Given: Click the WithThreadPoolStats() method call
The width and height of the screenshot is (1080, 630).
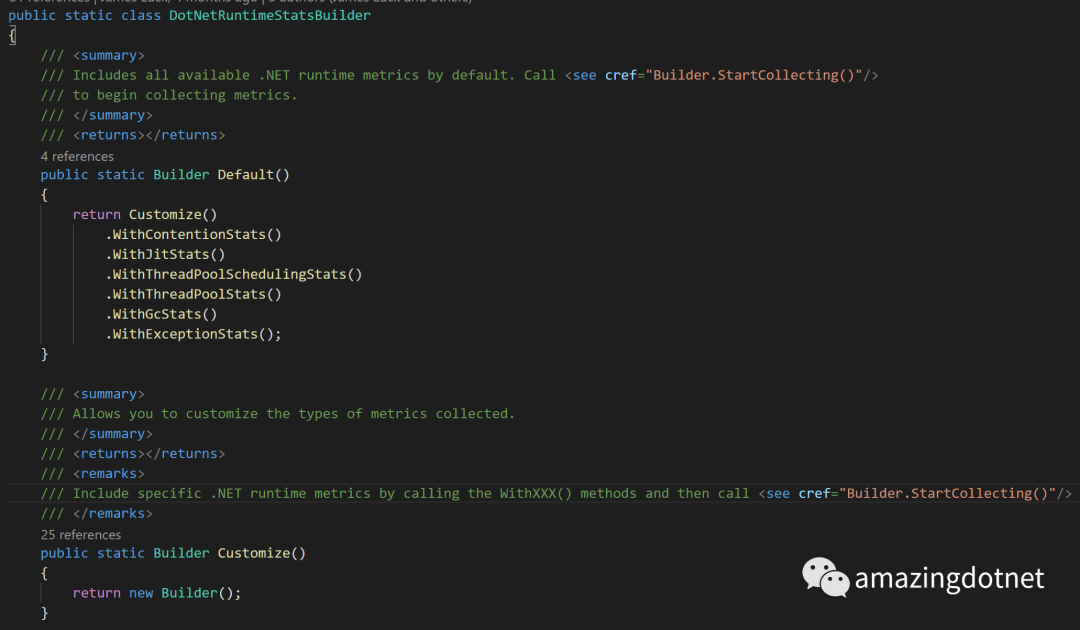Looking at the screenshot, I should pyautogui.click(x=194, y=294).
